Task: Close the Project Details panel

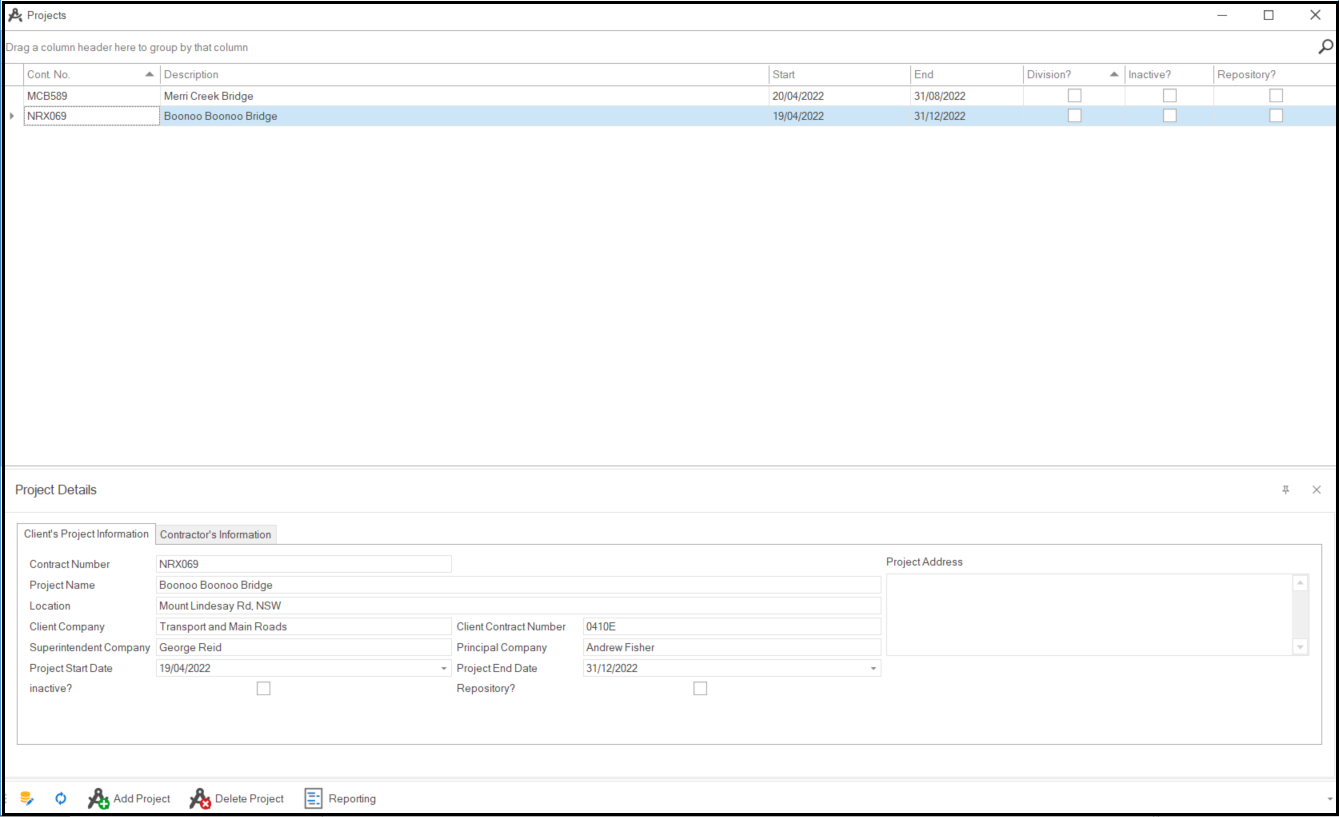Action: (x=1316, y=490)
